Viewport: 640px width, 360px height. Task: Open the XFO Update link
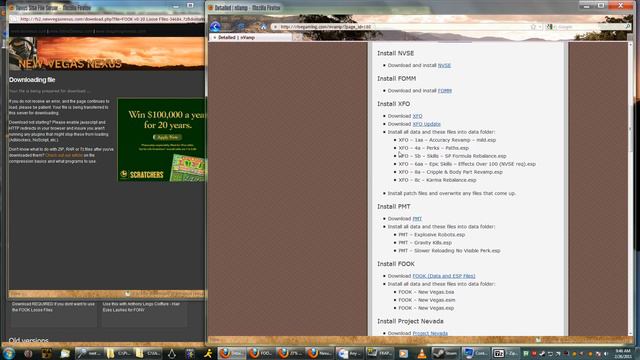click(x=427, y=124)
